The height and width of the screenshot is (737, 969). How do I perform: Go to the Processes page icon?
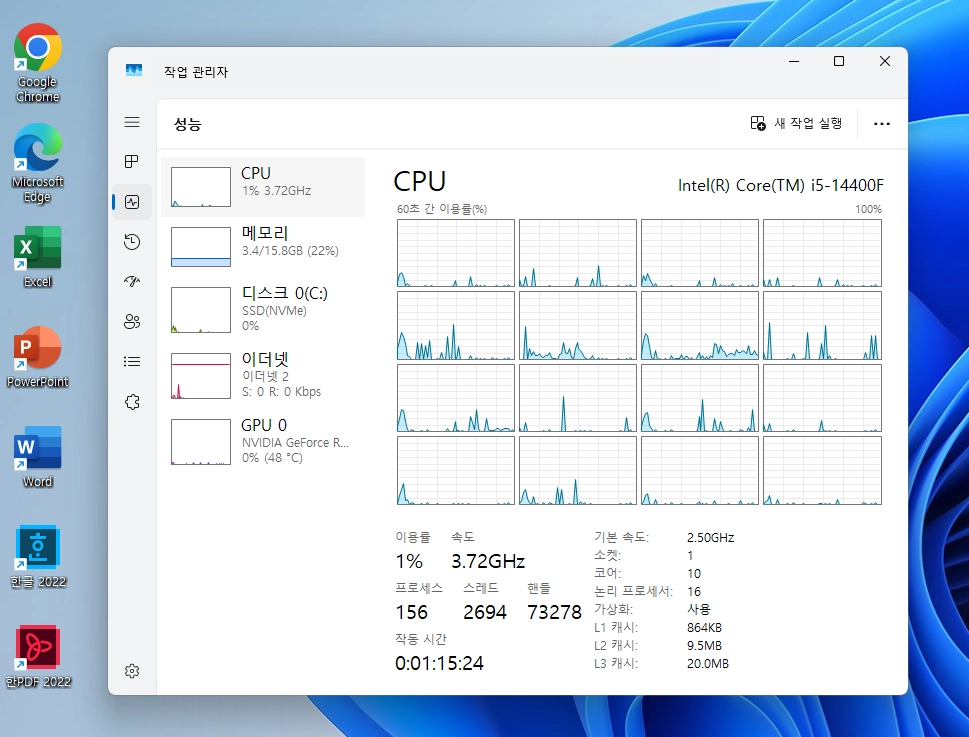click(132, 162)
